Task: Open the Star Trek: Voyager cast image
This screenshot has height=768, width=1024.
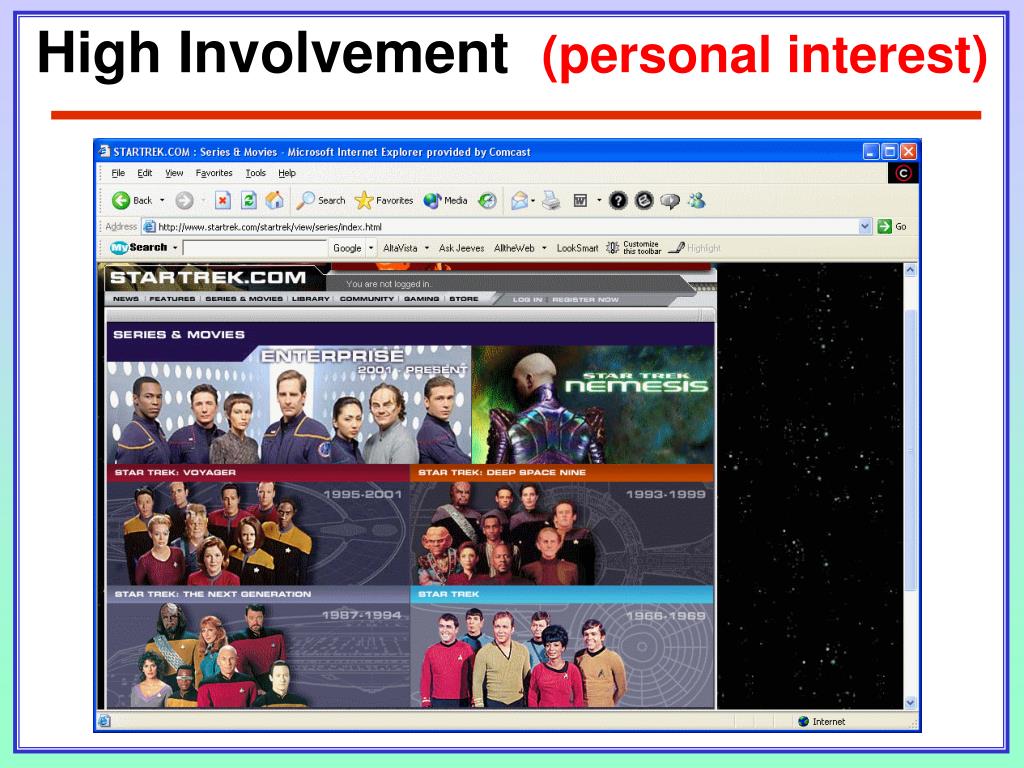Action: 258,534
